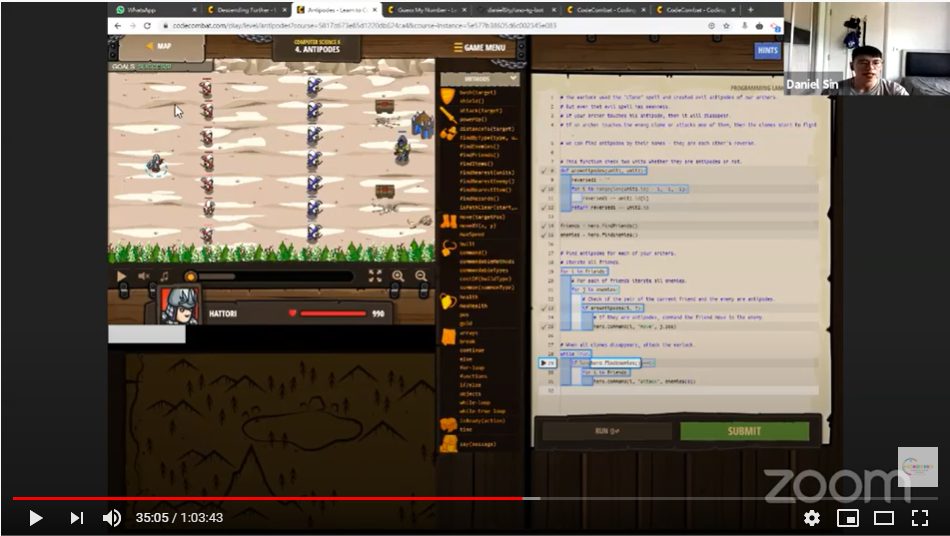
Task: Click the def areAntipodes code line
Action: (603, 171)
